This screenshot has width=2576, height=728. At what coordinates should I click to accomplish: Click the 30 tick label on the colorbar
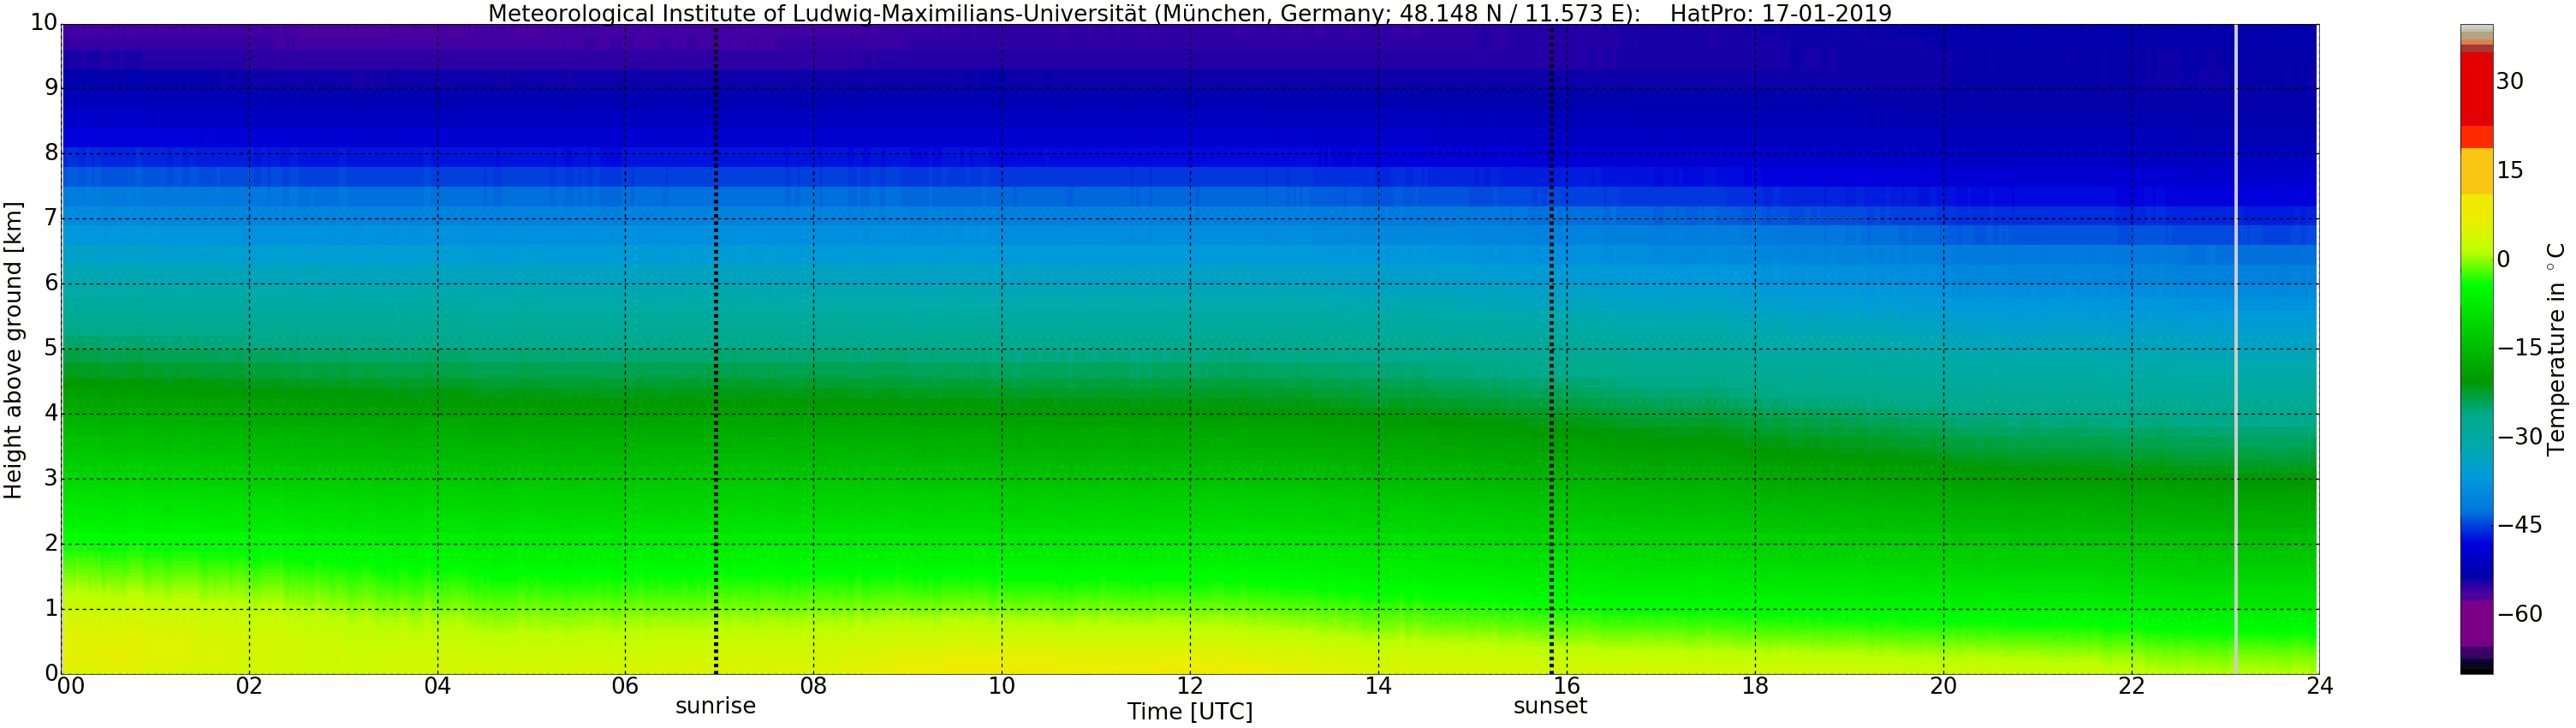click(2509, 82)
